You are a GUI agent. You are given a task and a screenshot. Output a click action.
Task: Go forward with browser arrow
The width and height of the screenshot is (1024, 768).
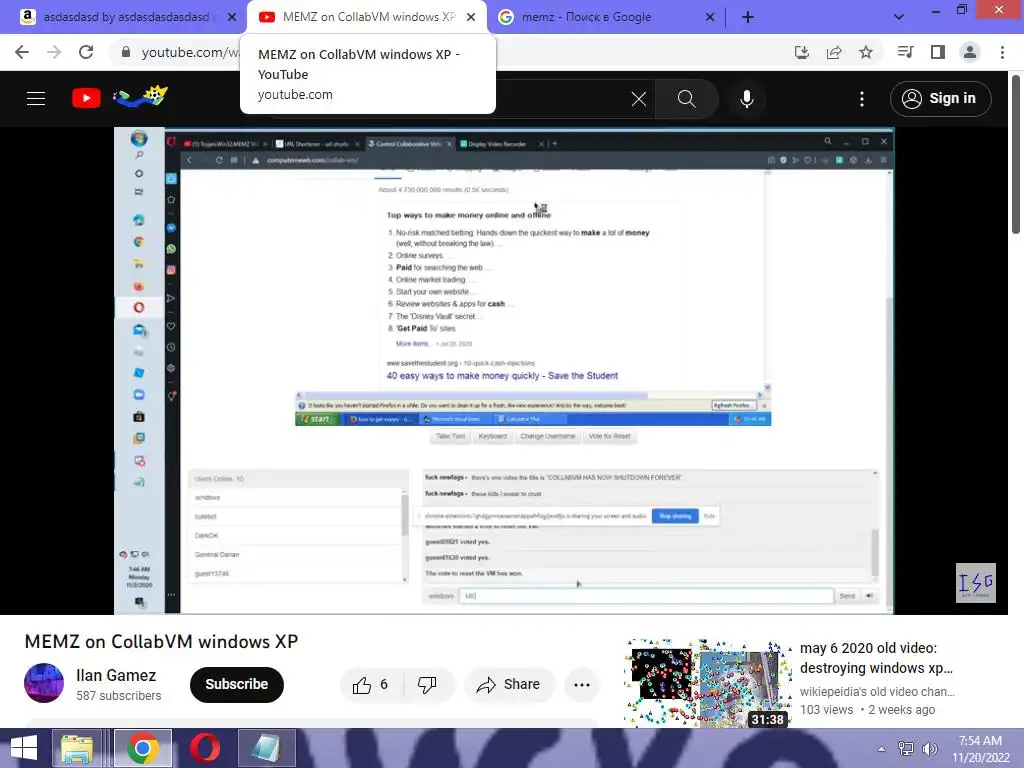point(54,52)
